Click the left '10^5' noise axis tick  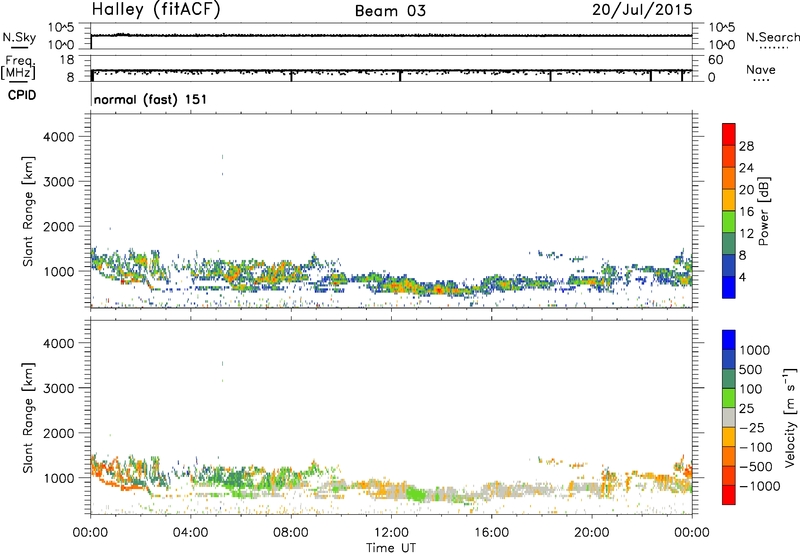(61, 28)
